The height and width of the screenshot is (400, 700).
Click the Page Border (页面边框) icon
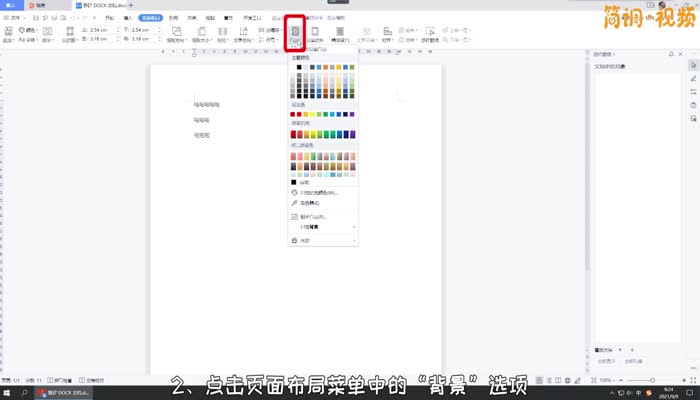pos(317,35)
